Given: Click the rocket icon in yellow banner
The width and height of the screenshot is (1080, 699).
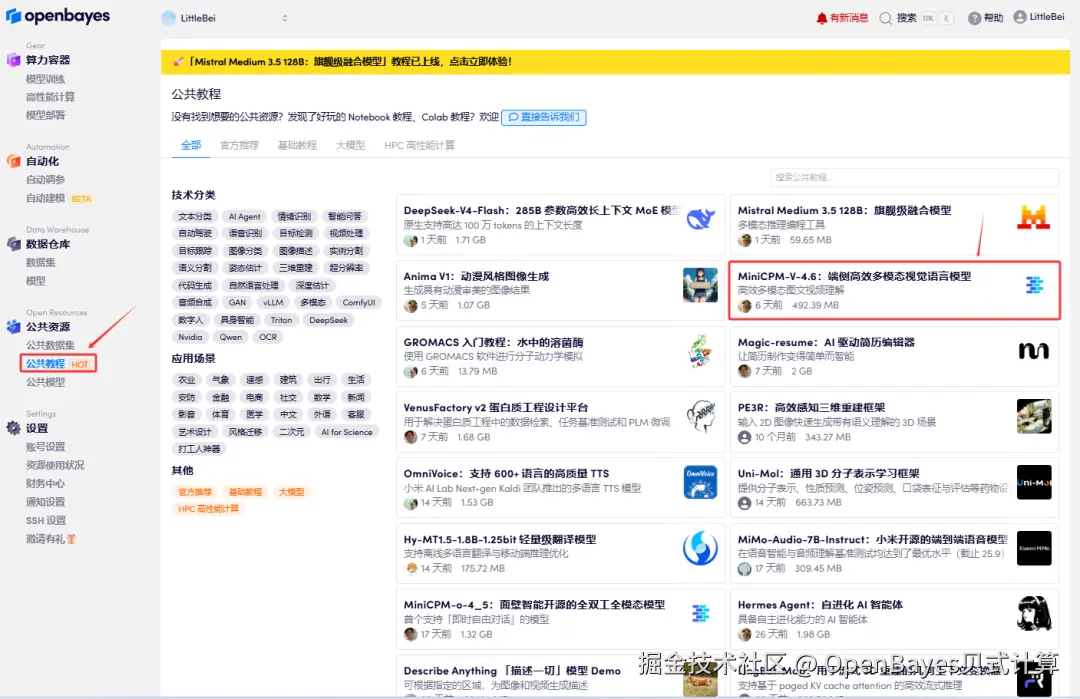Looking at the screenshot, I should click(x=178, y=61).
